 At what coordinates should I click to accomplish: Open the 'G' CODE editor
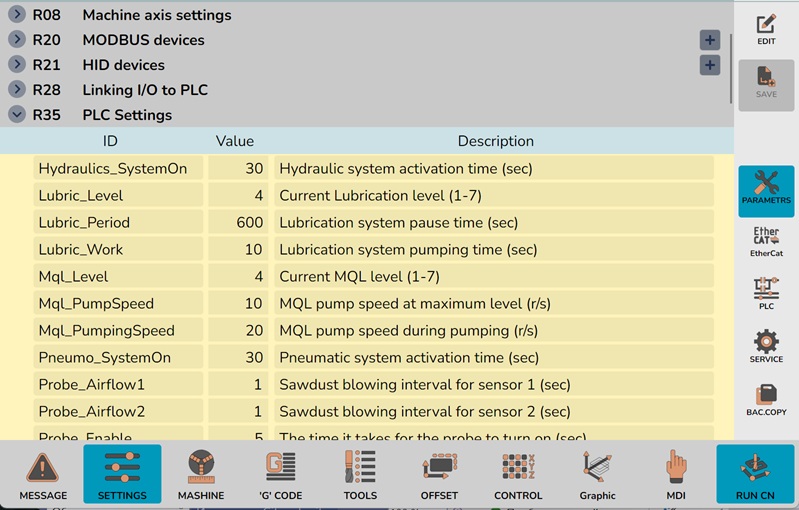280,474
